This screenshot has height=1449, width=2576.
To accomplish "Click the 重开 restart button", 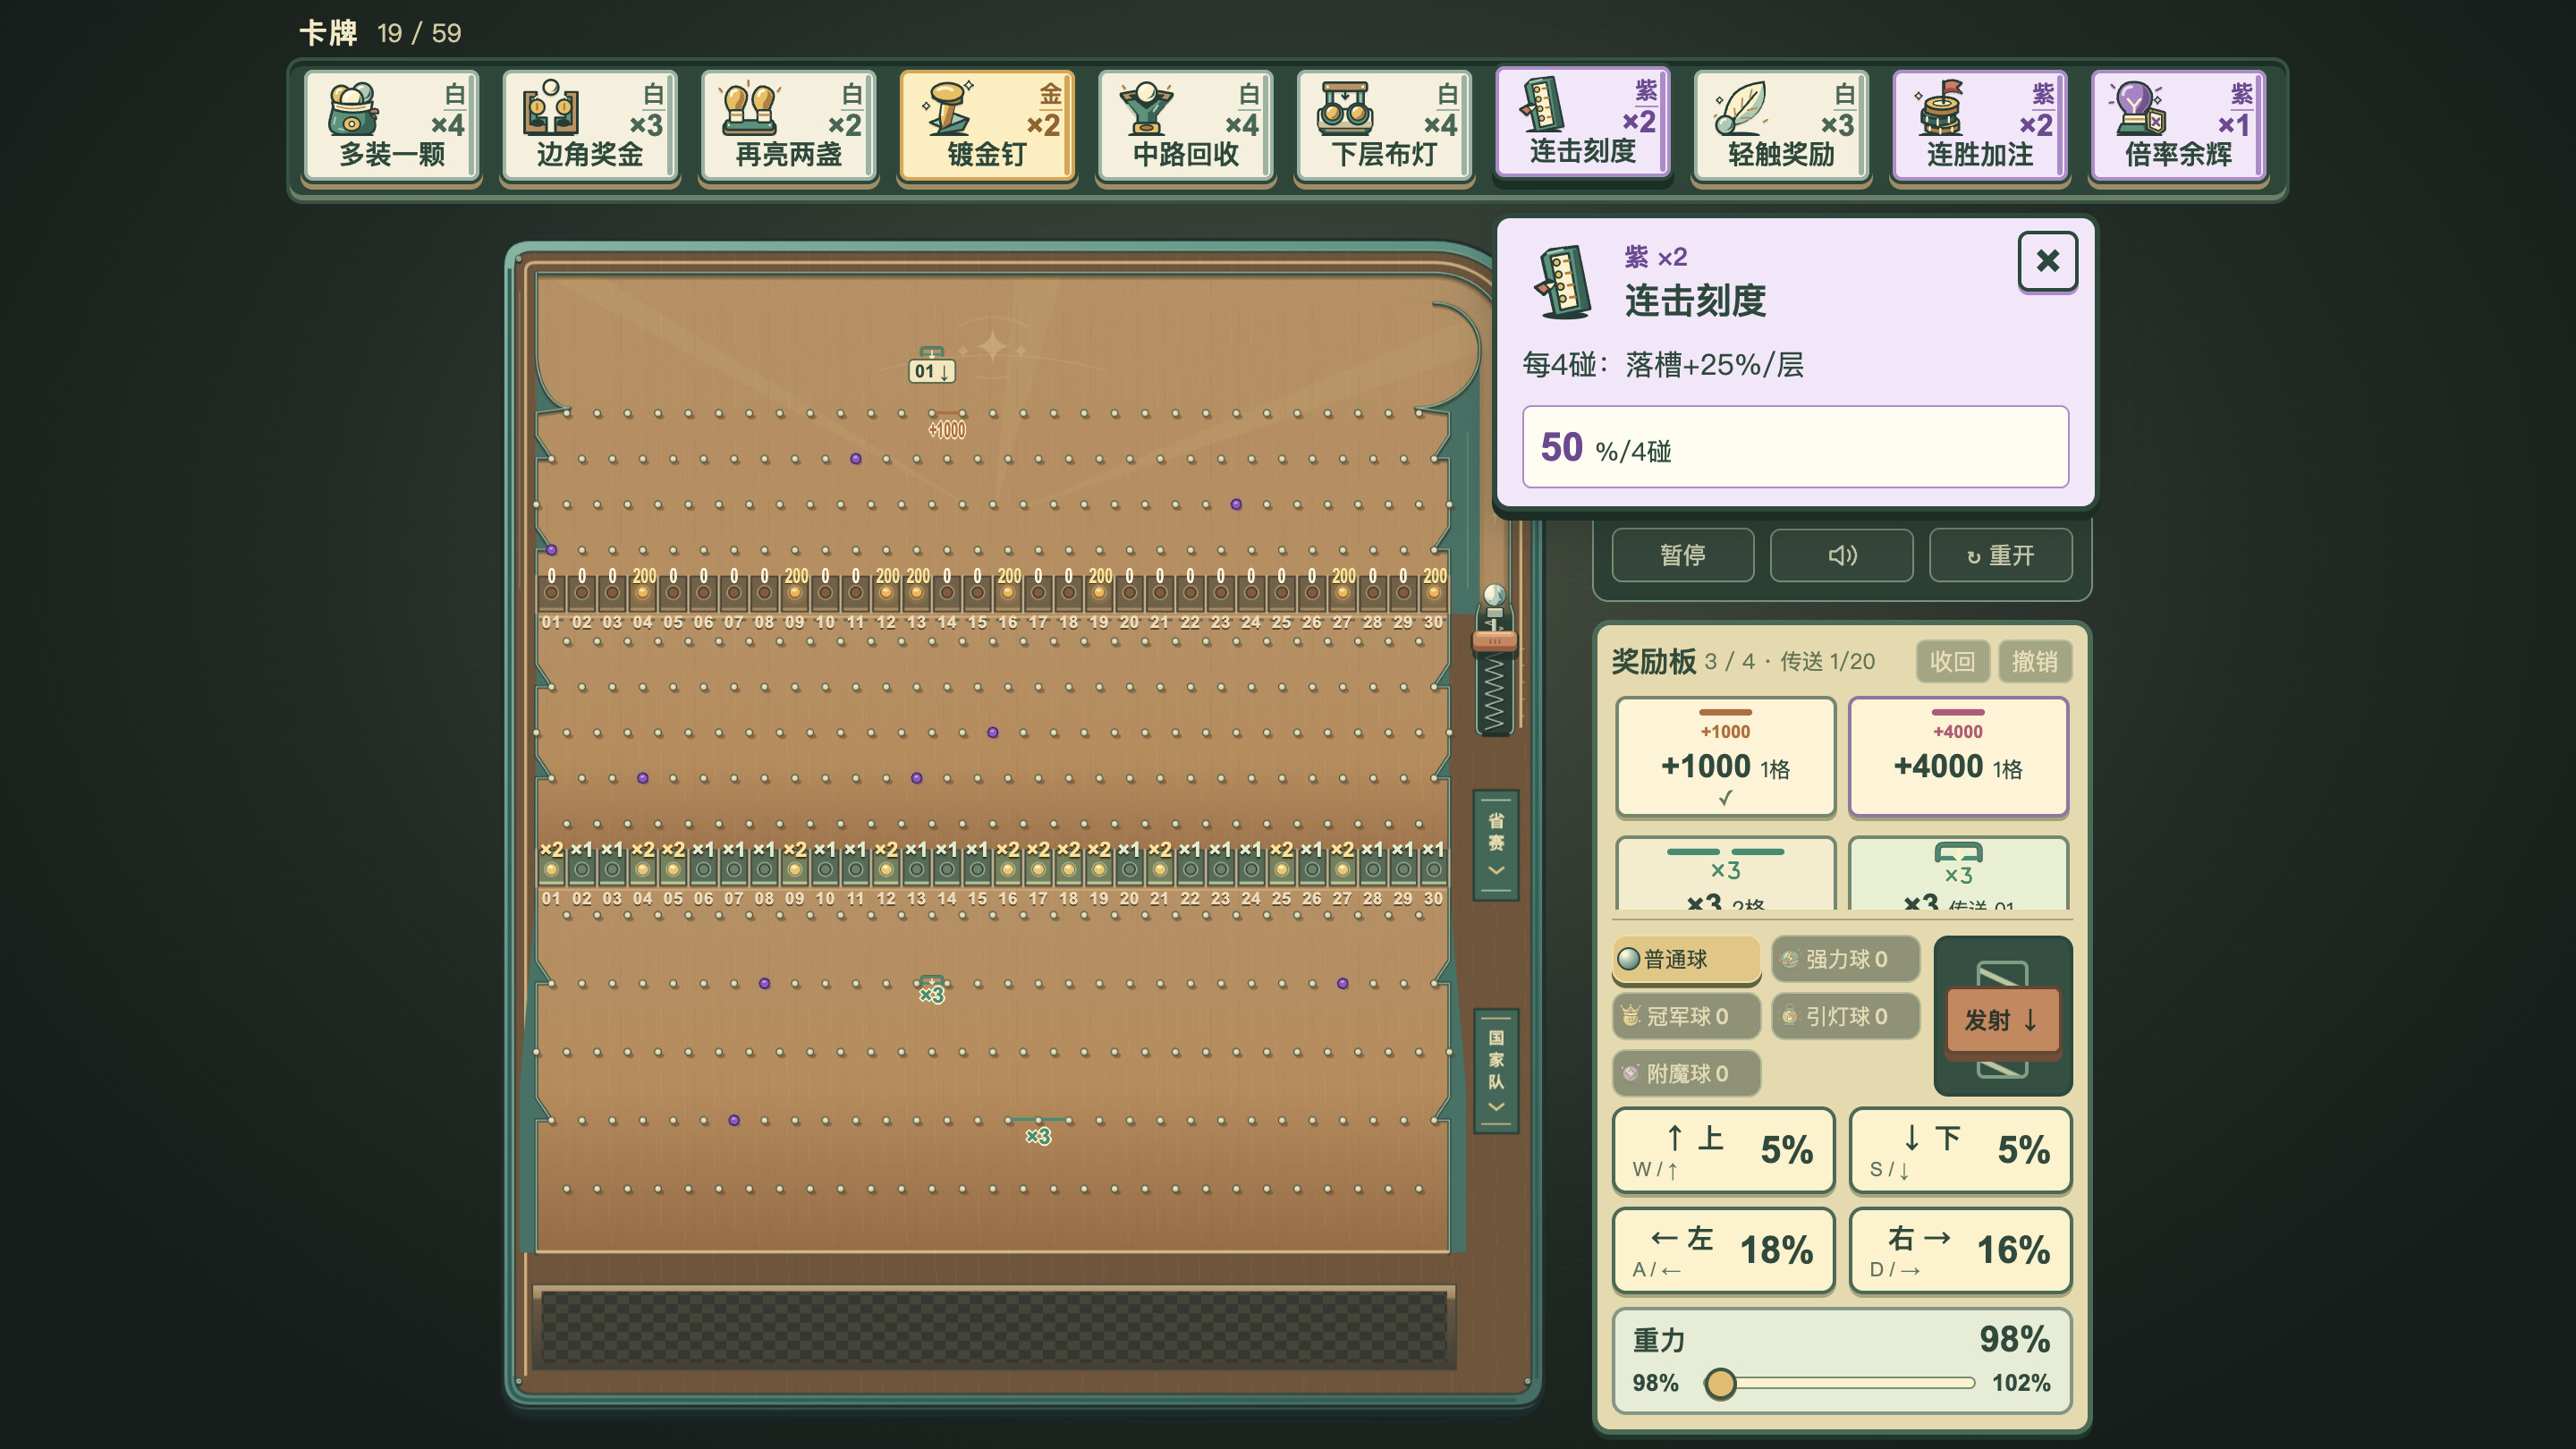I will point(2000,555).
